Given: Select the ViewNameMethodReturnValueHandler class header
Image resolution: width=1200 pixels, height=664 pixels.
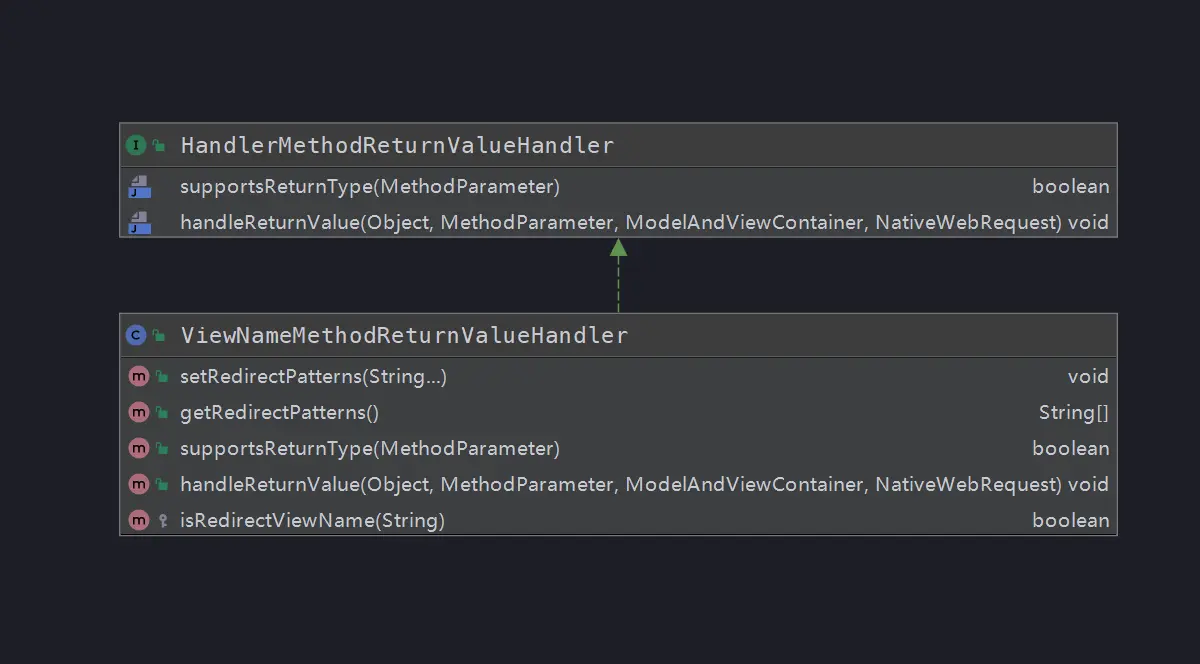Looking at the screenshot, I should (x=402, y=335).
